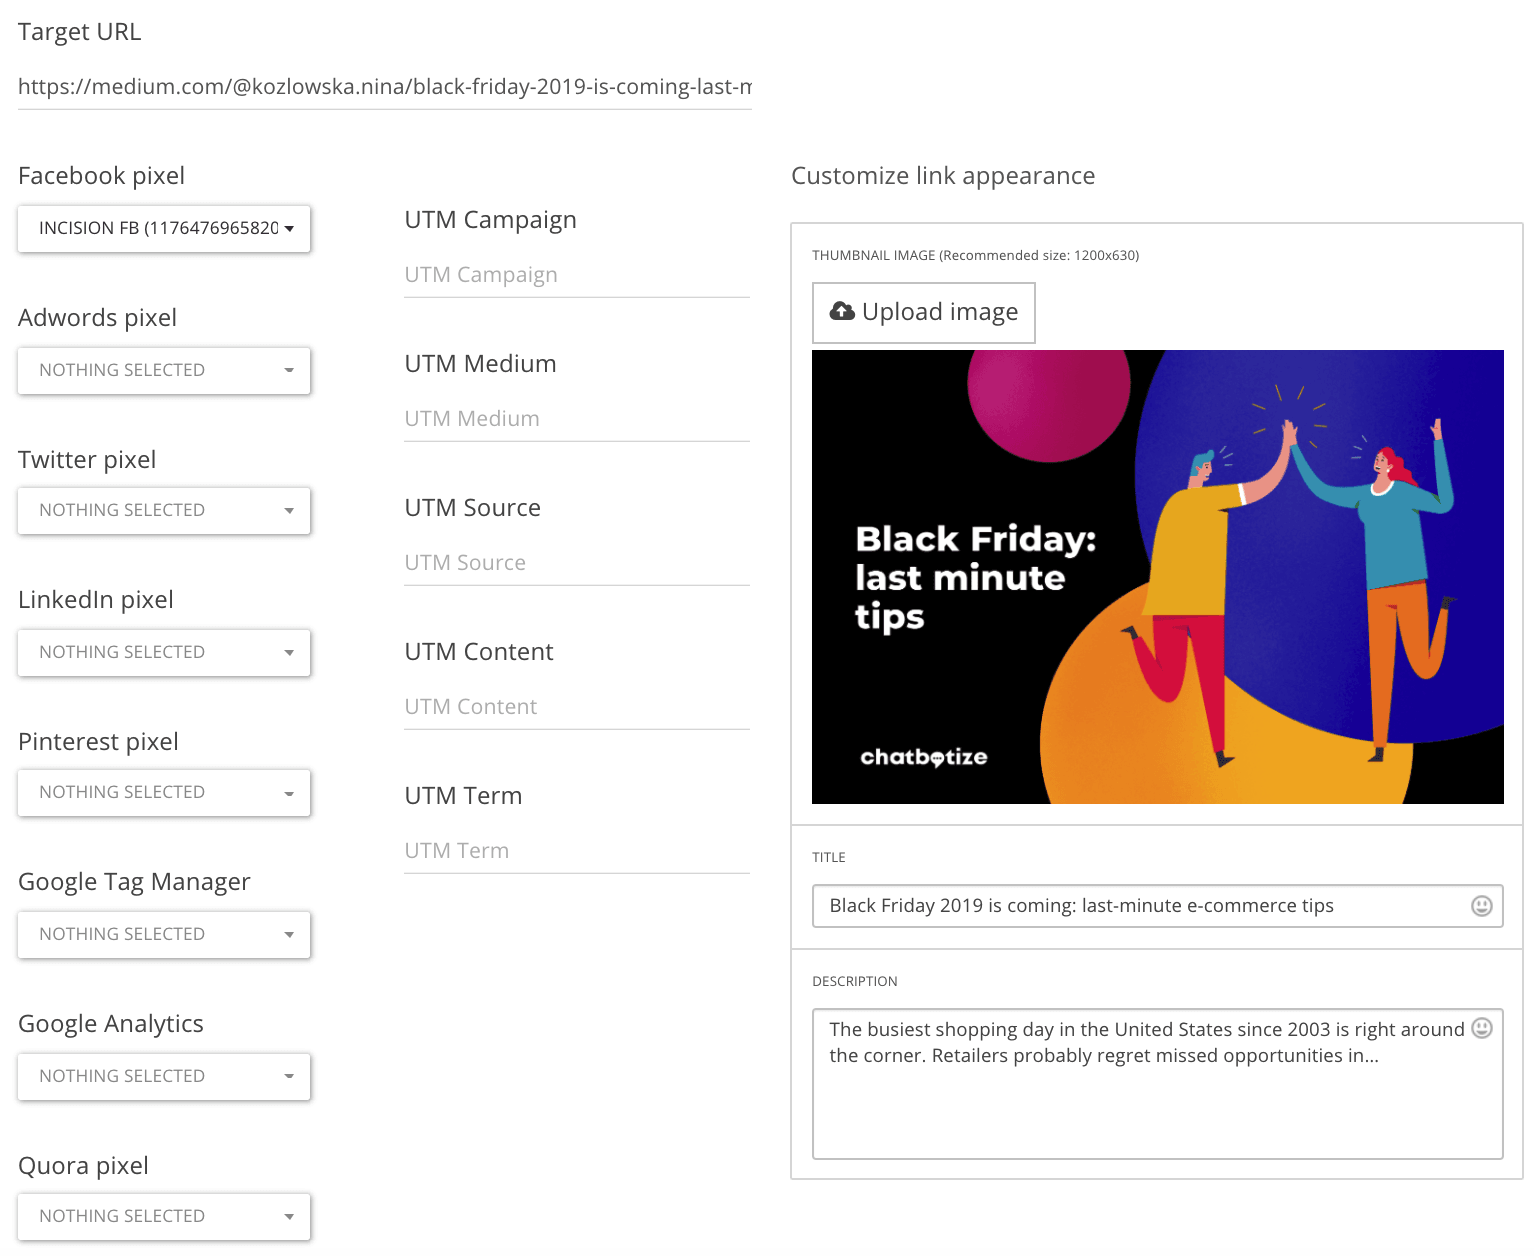Click the Black Friday thumbnail image
The image size is (1534, 1256).
point(1157,577)
